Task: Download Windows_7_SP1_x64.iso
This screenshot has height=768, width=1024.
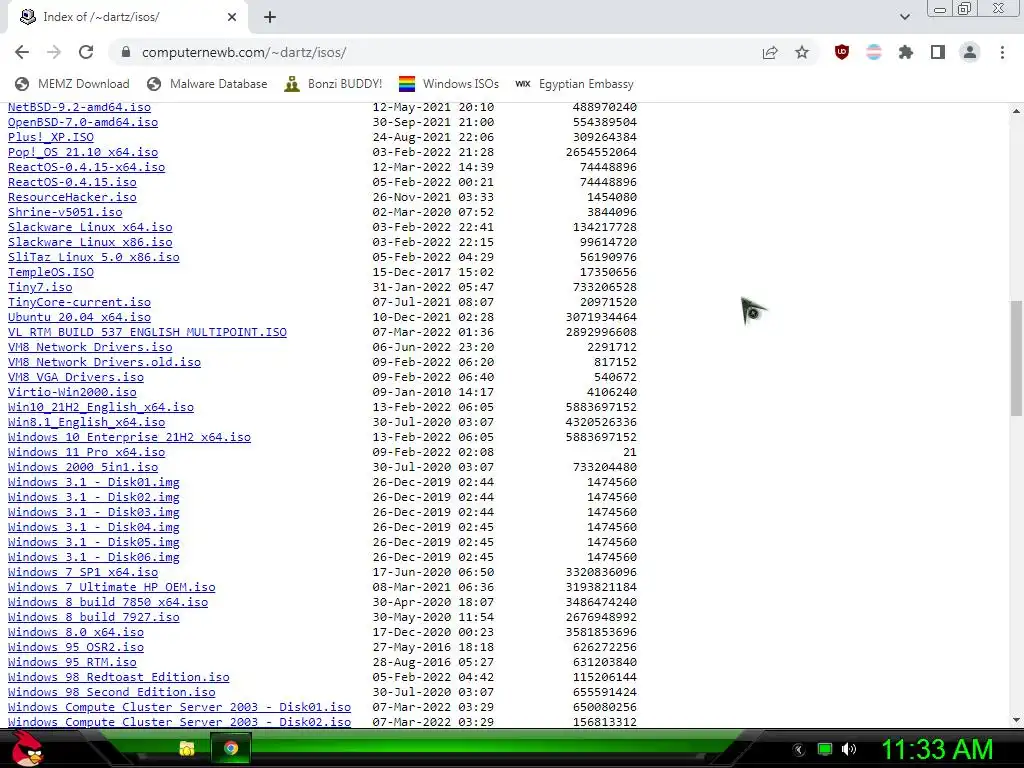Action: (x=83, y=573)
